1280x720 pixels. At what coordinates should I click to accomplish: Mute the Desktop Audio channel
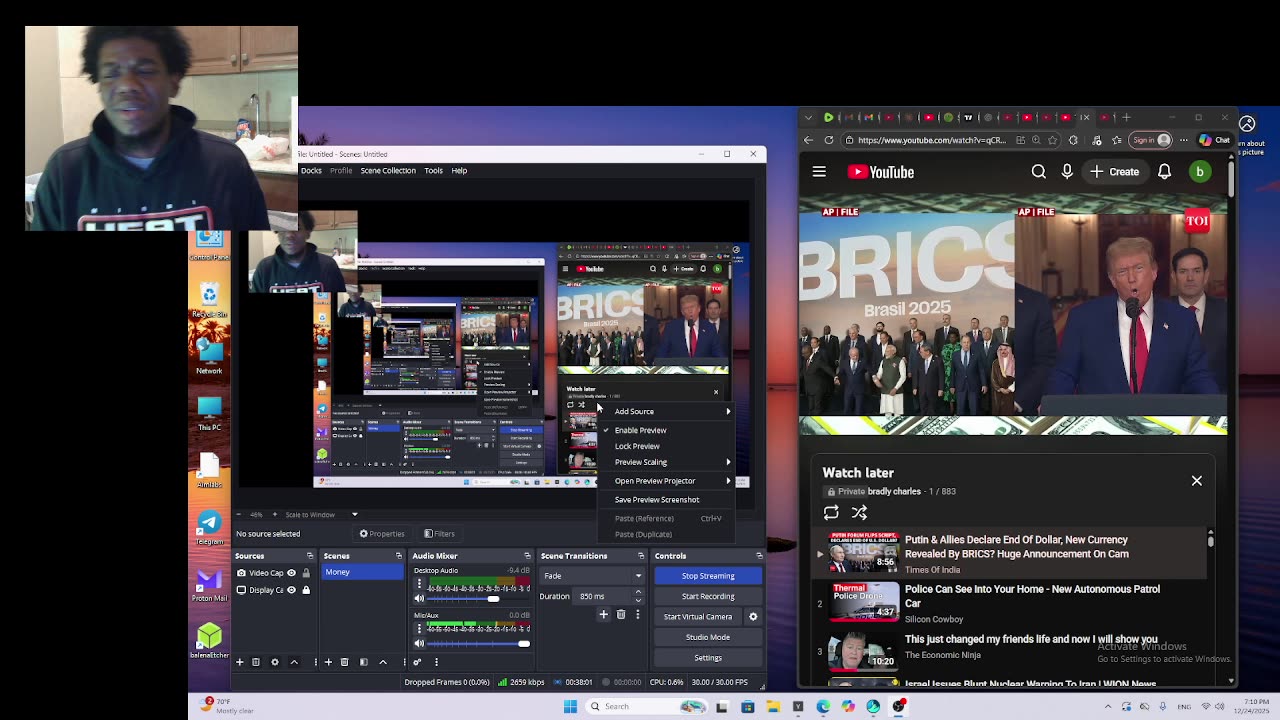419,599
